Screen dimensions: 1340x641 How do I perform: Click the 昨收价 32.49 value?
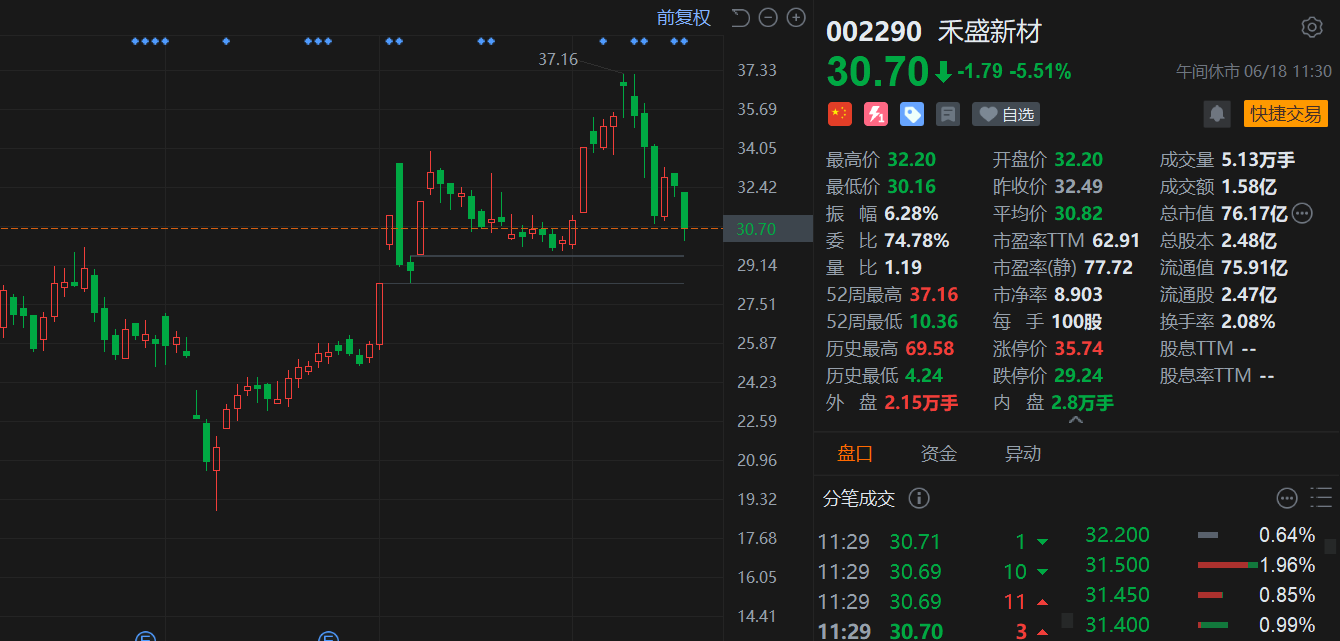(x=1079, y=186)
